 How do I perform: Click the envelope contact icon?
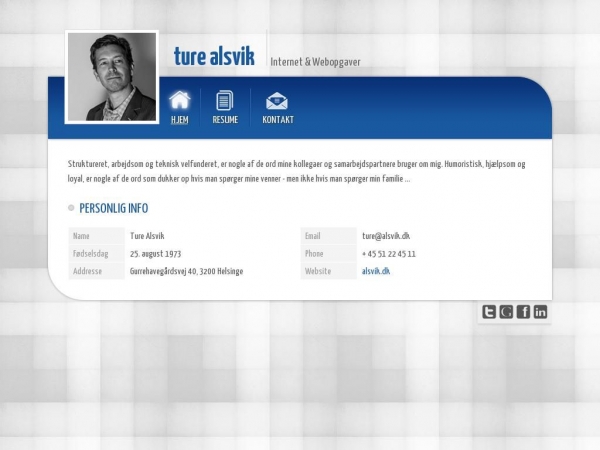coord(277,101)
